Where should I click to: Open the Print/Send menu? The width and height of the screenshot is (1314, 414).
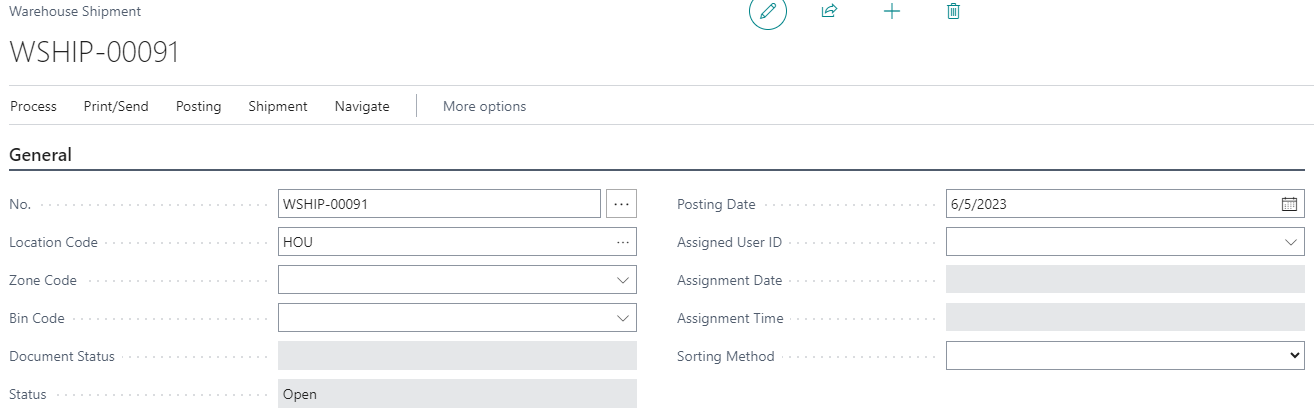click(116, 106)
